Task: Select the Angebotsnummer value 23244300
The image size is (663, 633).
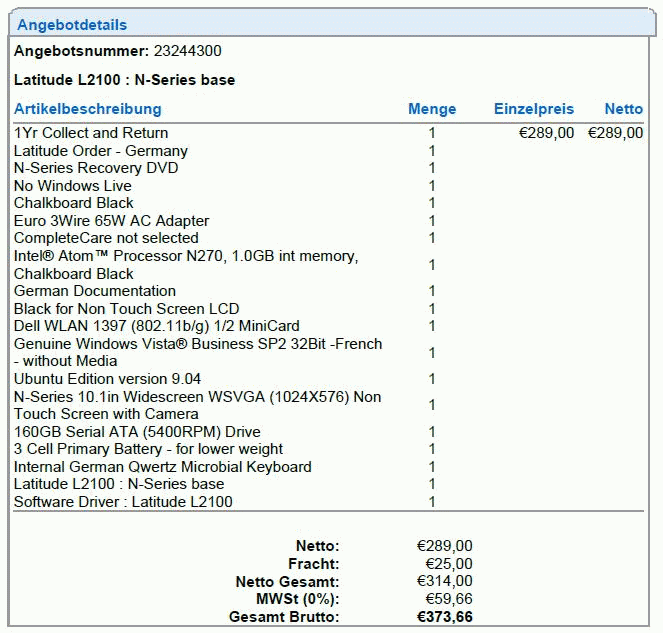Action: 187,51
